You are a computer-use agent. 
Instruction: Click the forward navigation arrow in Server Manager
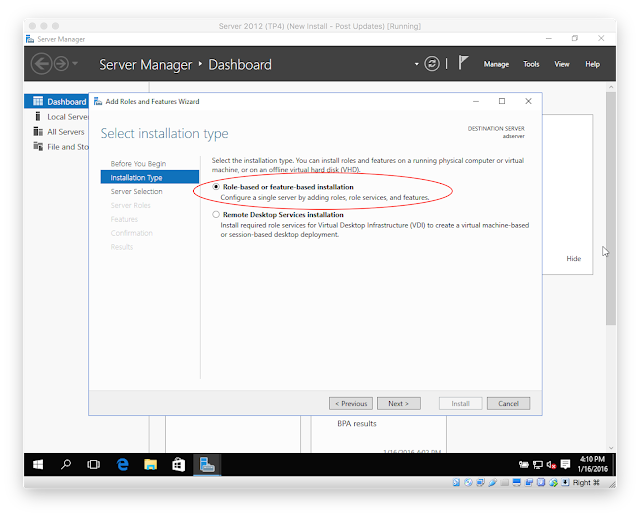coord(61,64)
